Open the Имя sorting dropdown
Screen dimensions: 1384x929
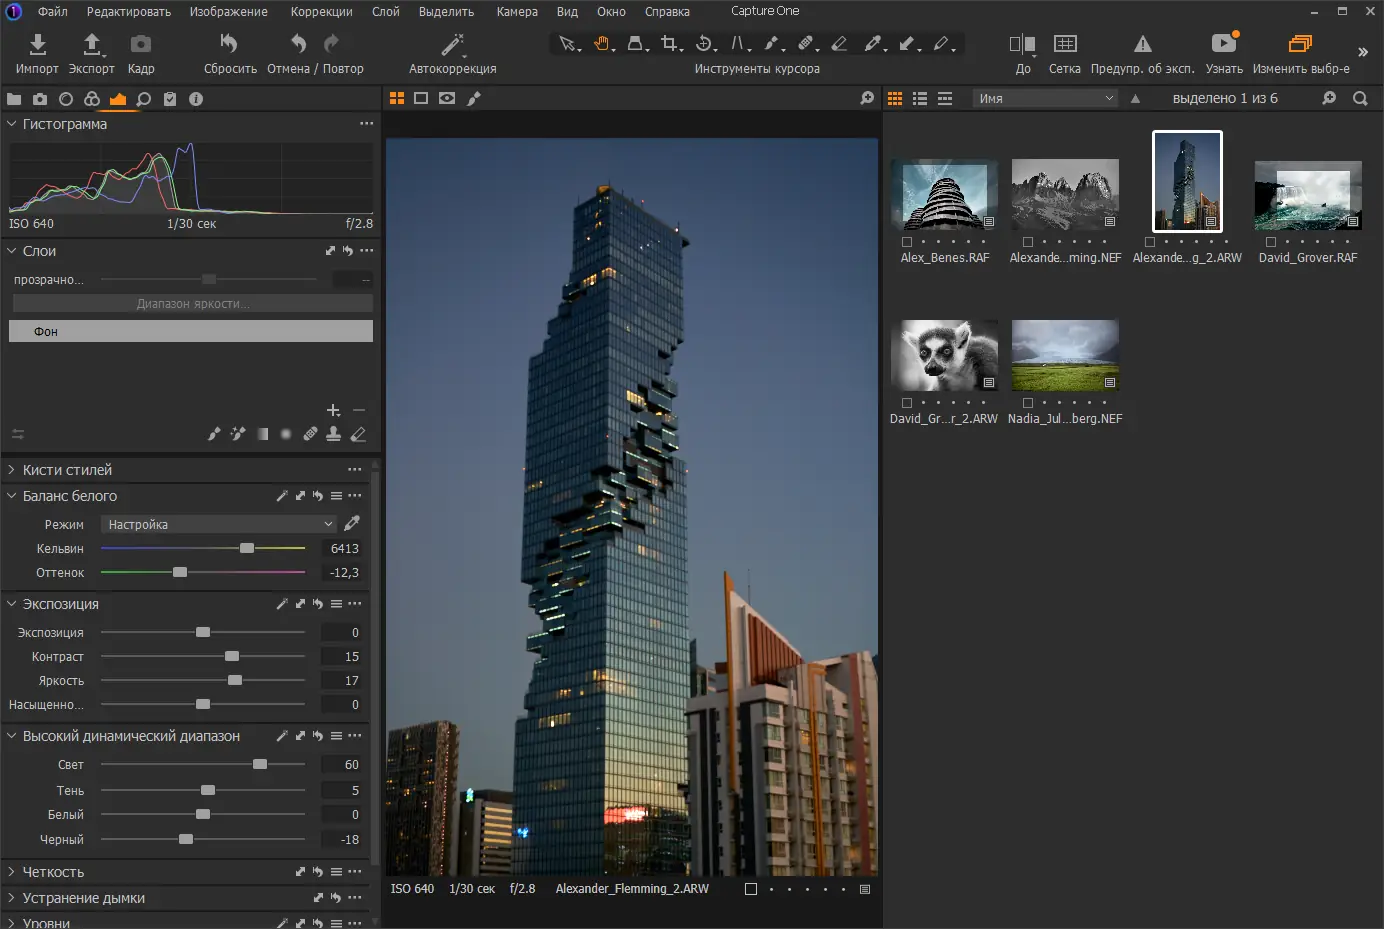(x=1044, y=97)
